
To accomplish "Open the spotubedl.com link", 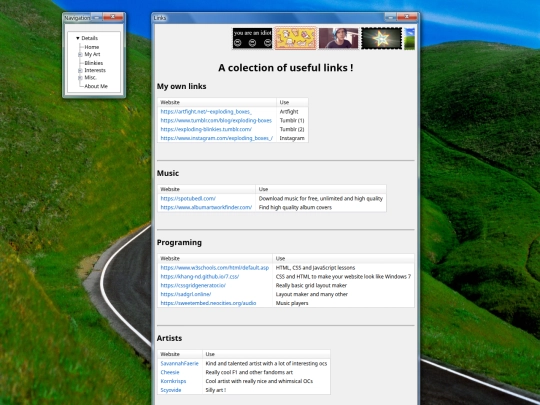I will 188,198.
